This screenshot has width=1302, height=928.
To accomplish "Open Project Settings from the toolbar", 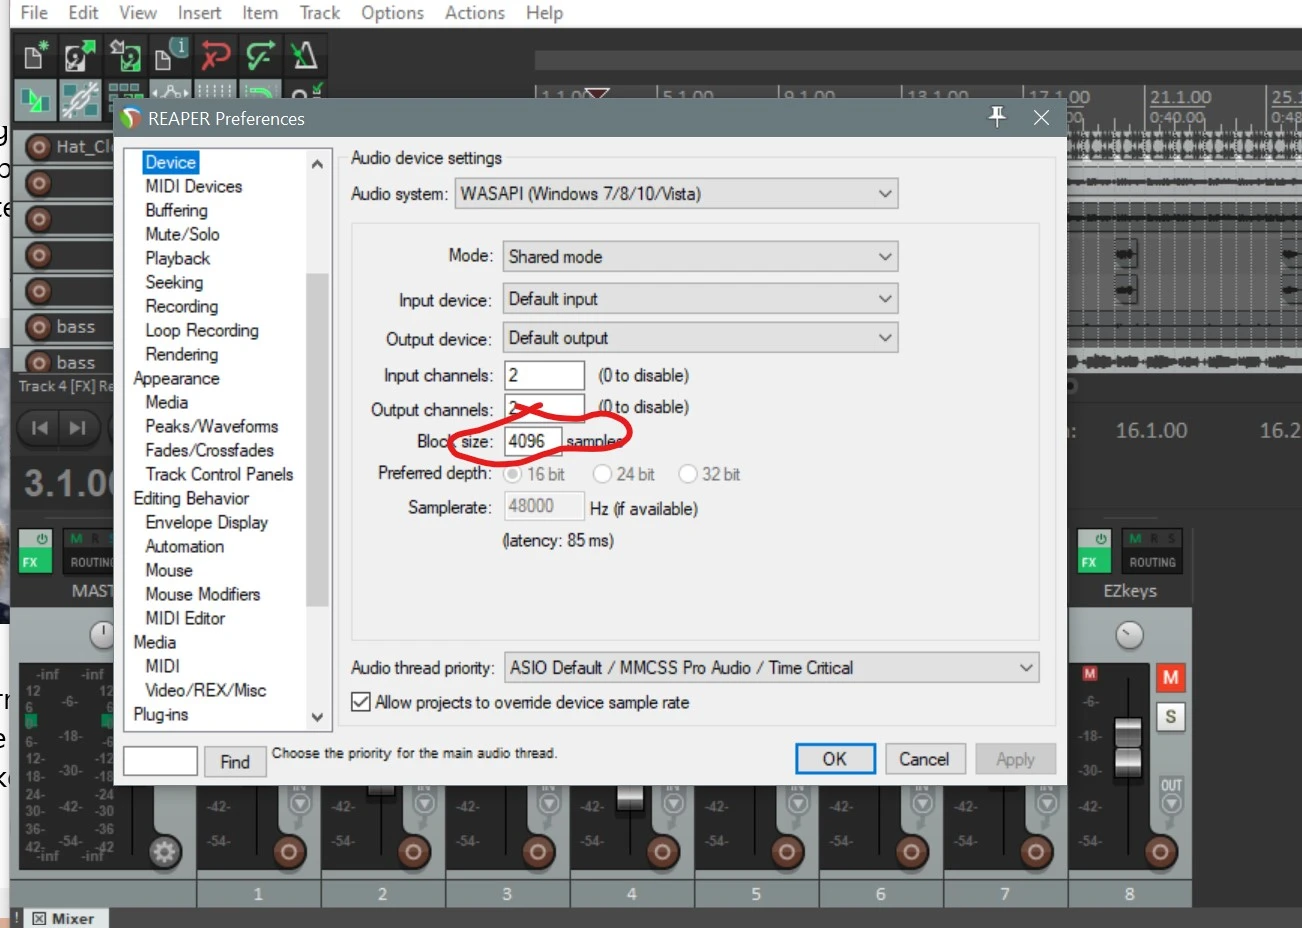I will point(170,55).
